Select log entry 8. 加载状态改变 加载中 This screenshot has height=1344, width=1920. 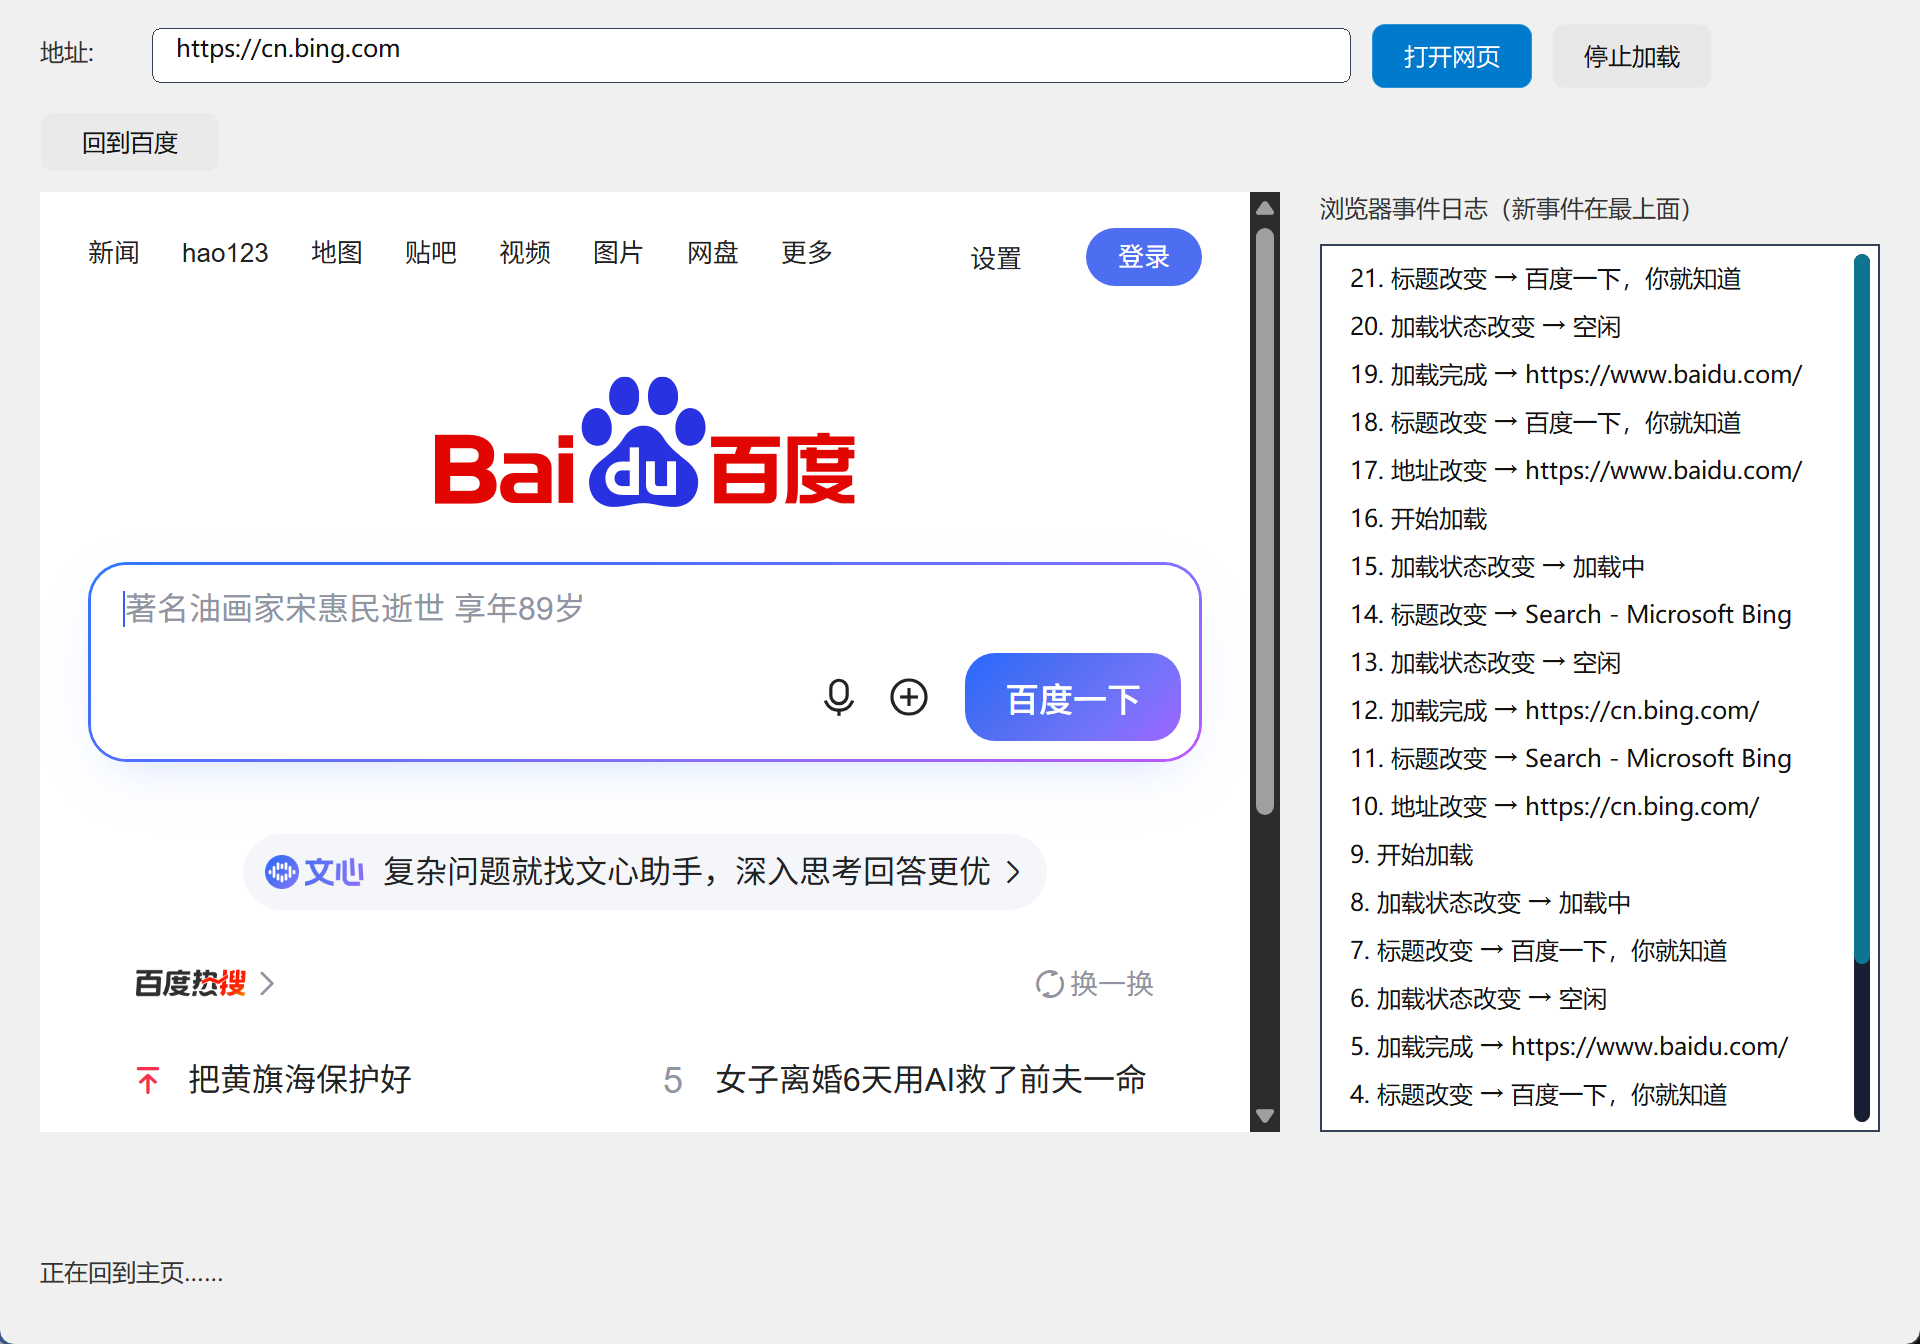(1490, 902)
